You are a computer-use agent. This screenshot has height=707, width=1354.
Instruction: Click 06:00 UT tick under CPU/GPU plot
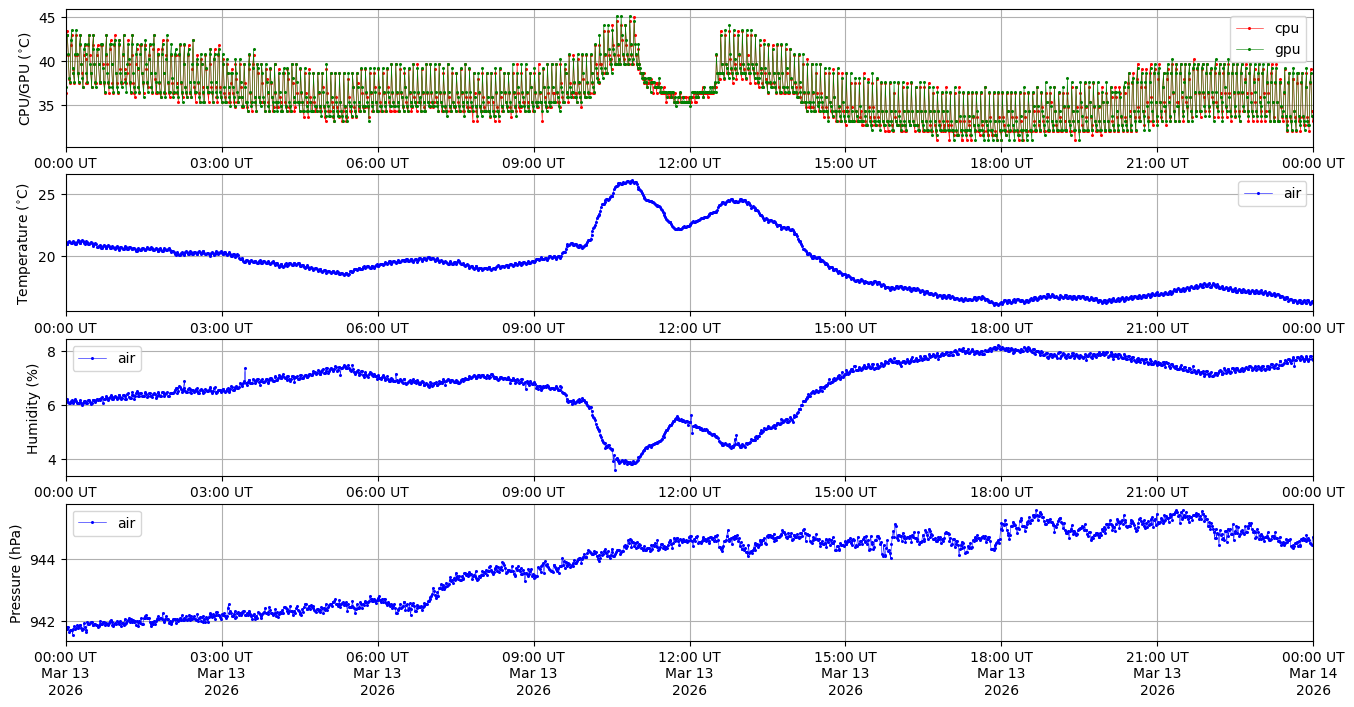[x=377, y=162]
